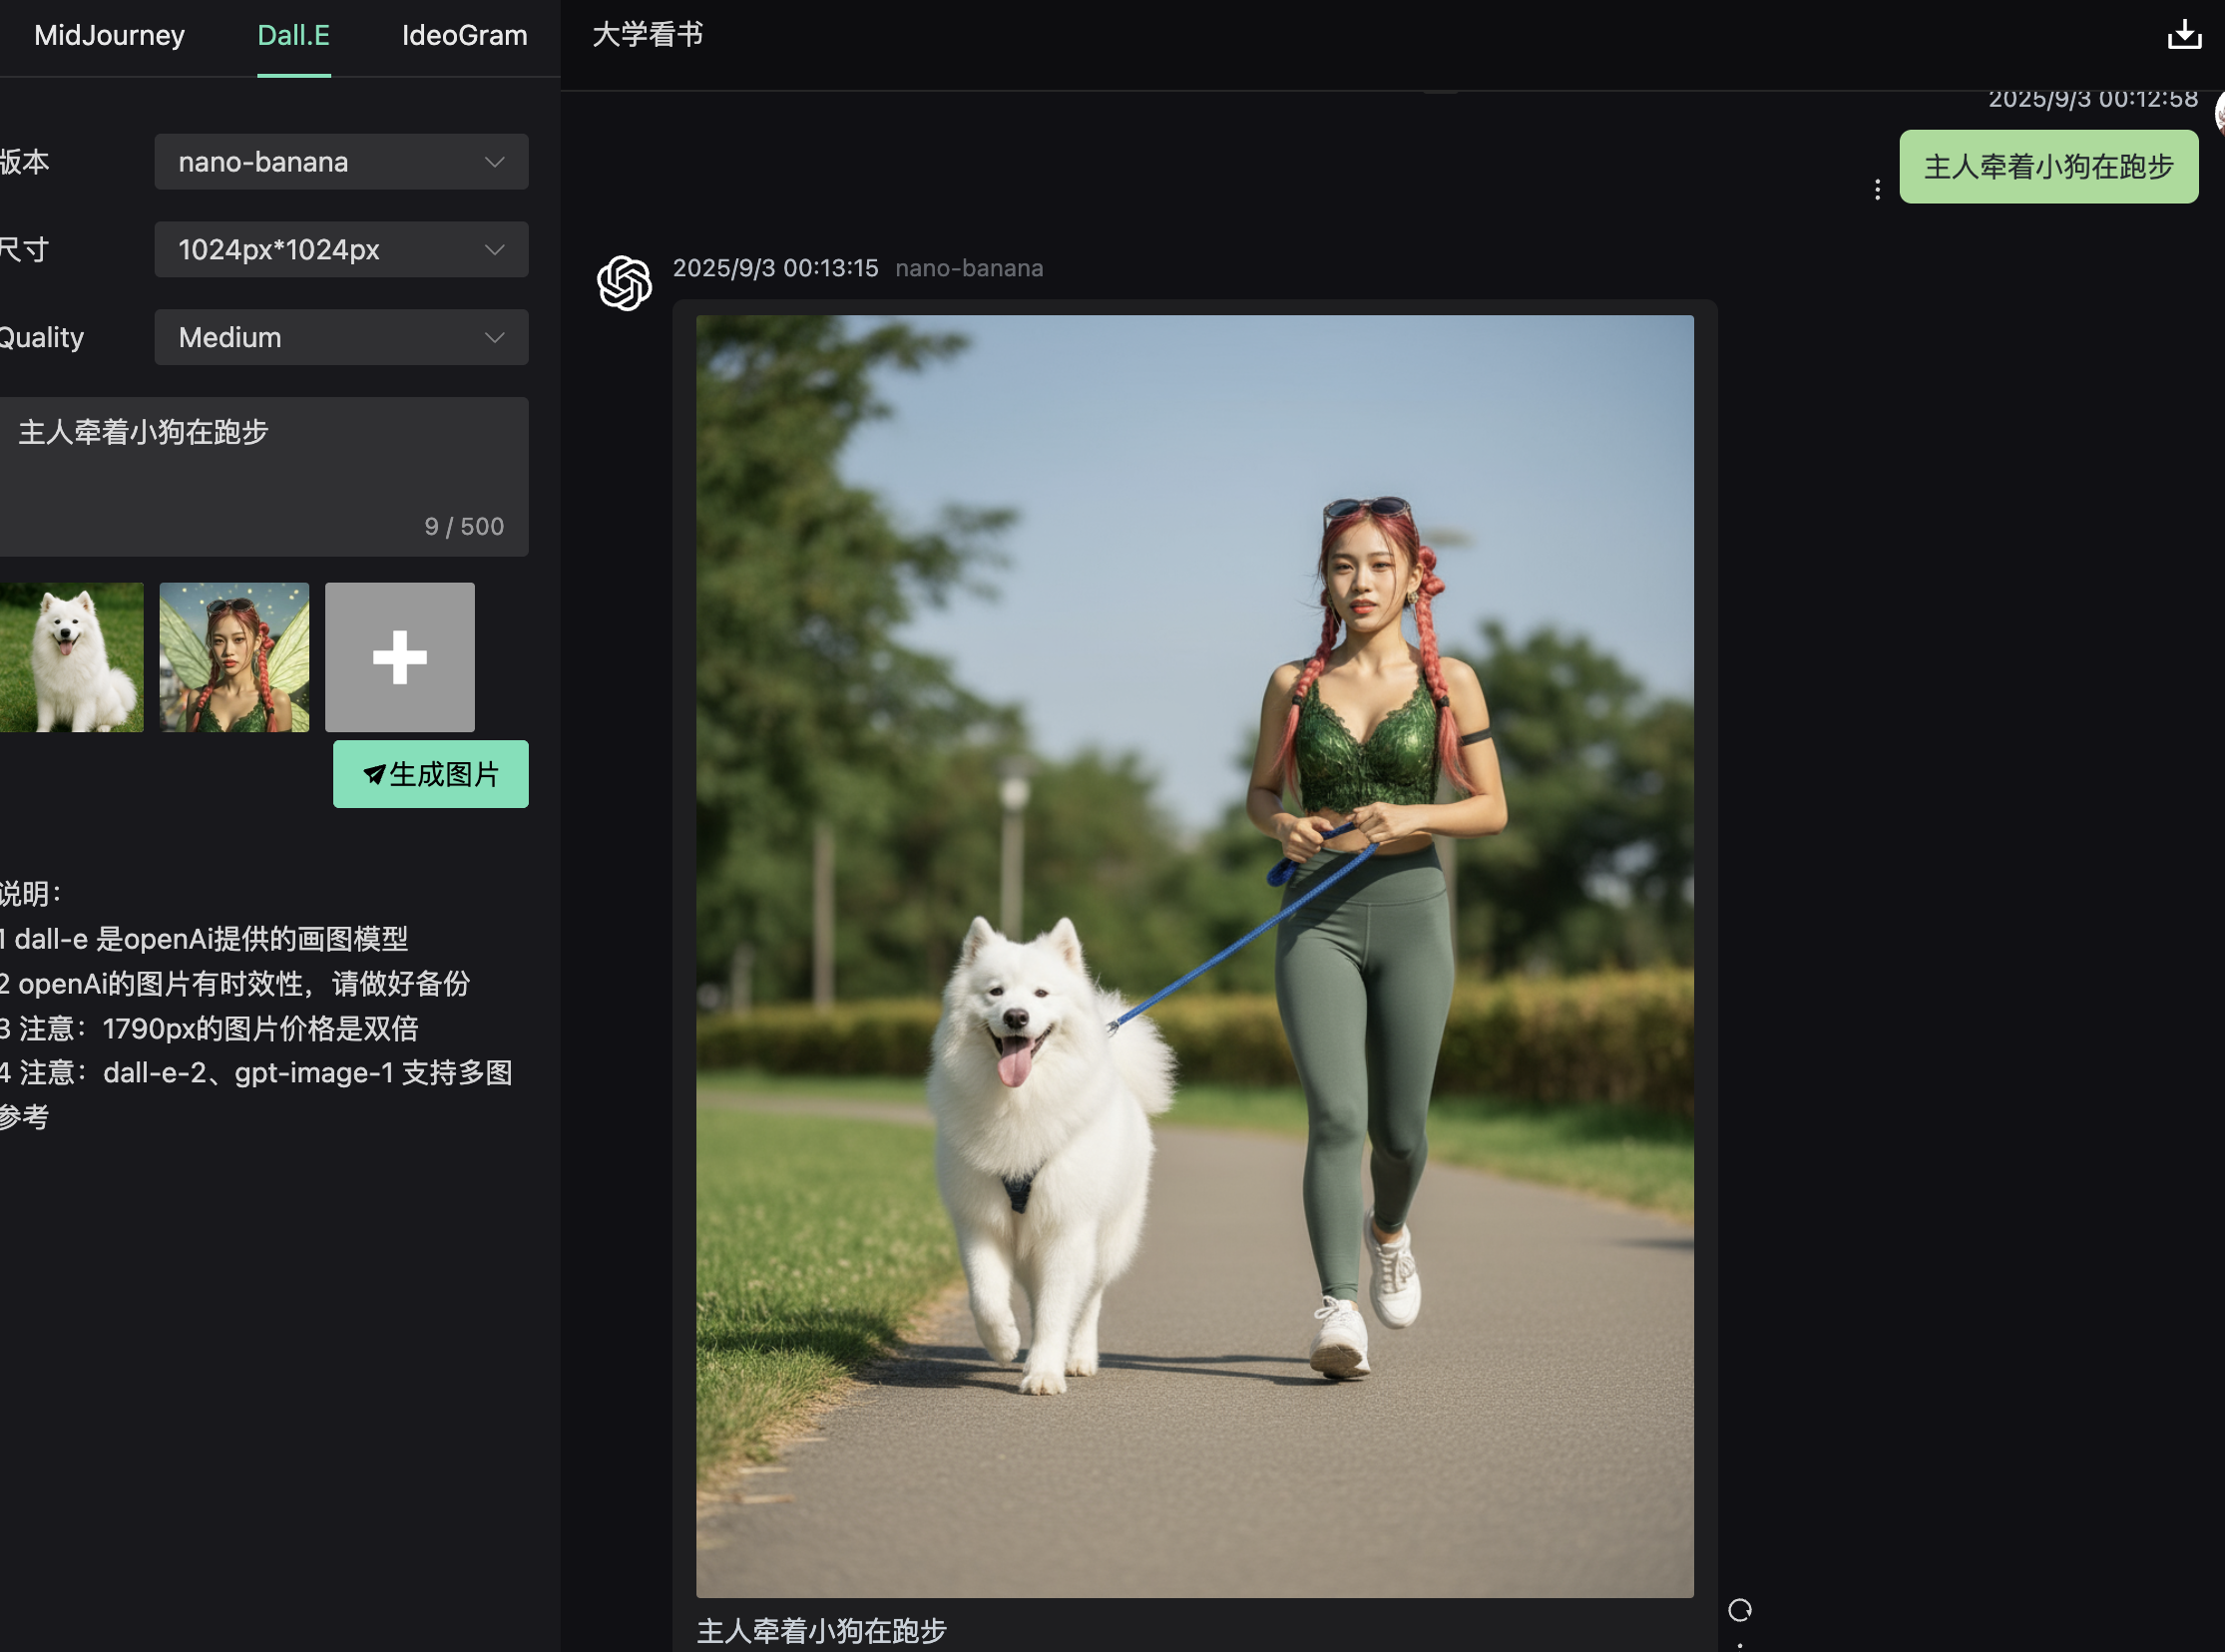Switch to the IdeoGram tab
This screenshot has height=1652, width=2225.
pos(464,36)
